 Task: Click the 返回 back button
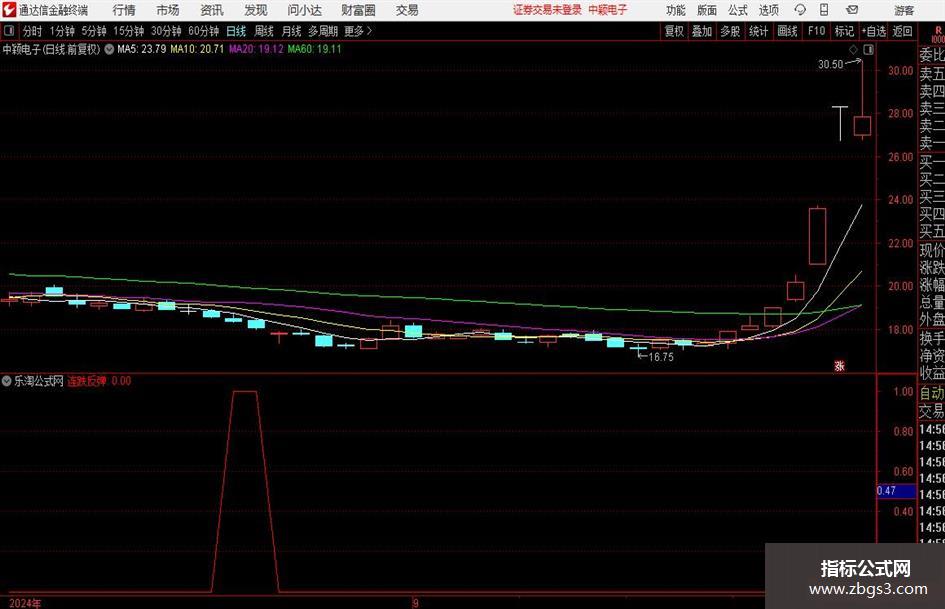[902, 31]
